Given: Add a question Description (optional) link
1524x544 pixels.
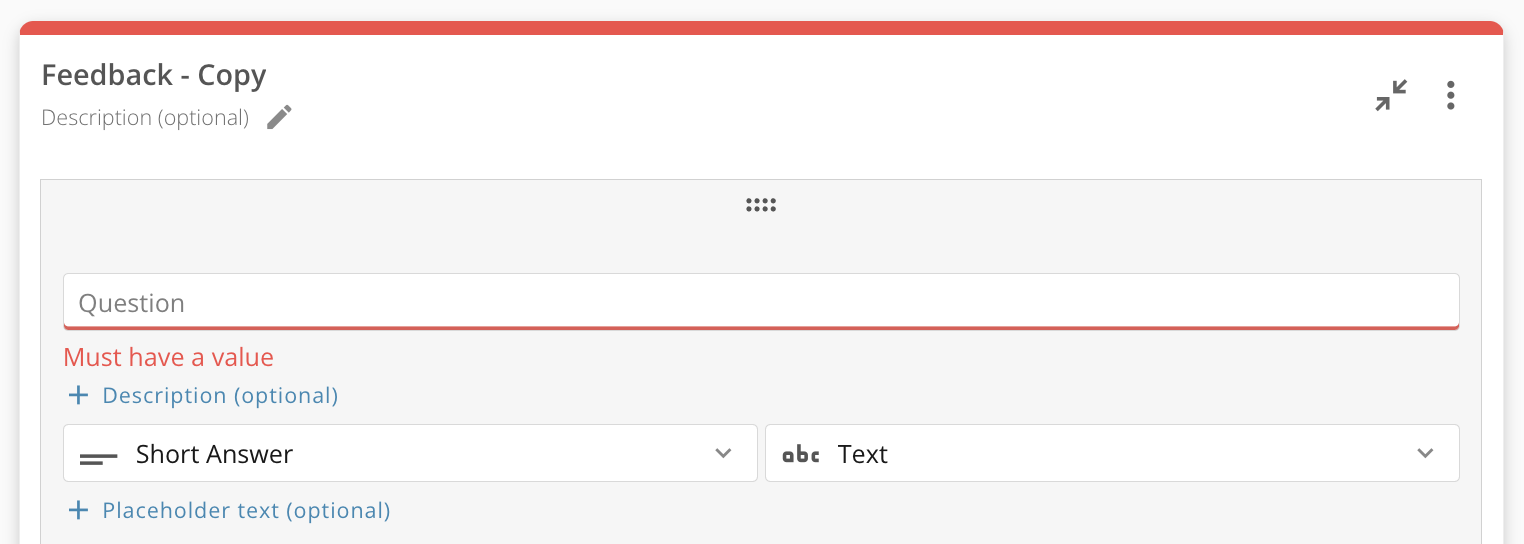Looking at the screenshot, I should point(220,396).
